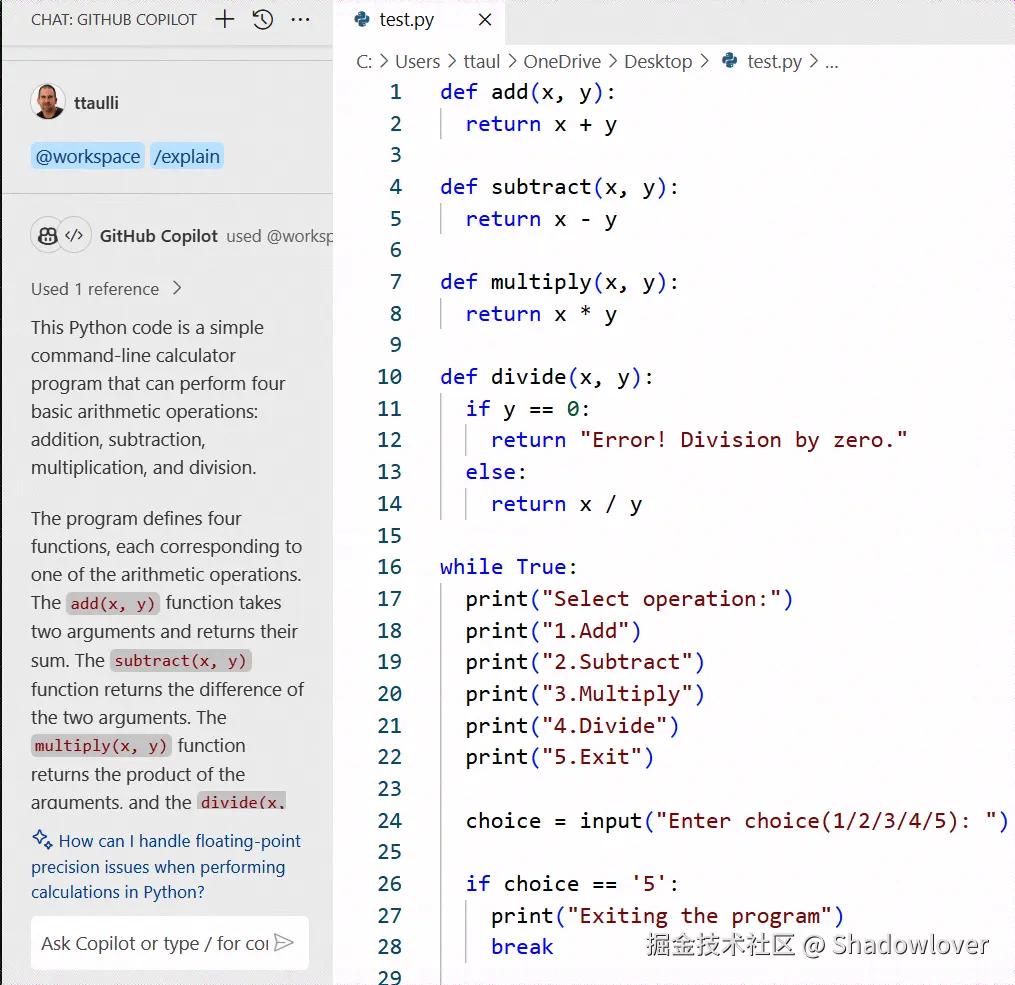1015x985 pixels.
Task: Click the subtract(x, y) inline code reference
Action: [x=181, y=661]
